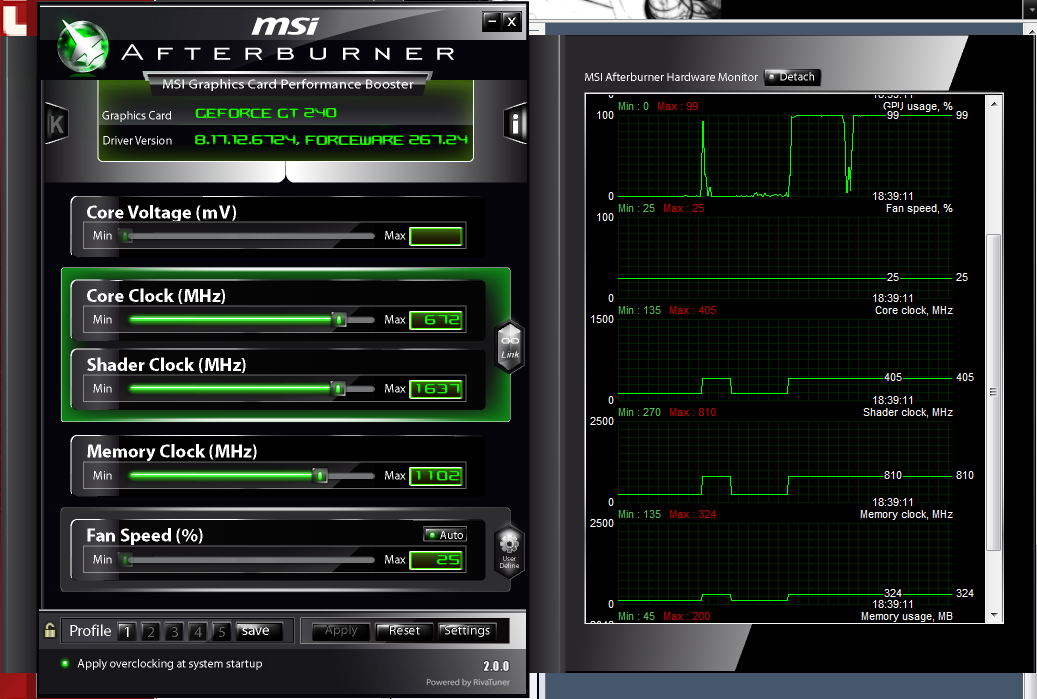Select Profile slot 1
1037x699 pixels.
coord(127,632)
